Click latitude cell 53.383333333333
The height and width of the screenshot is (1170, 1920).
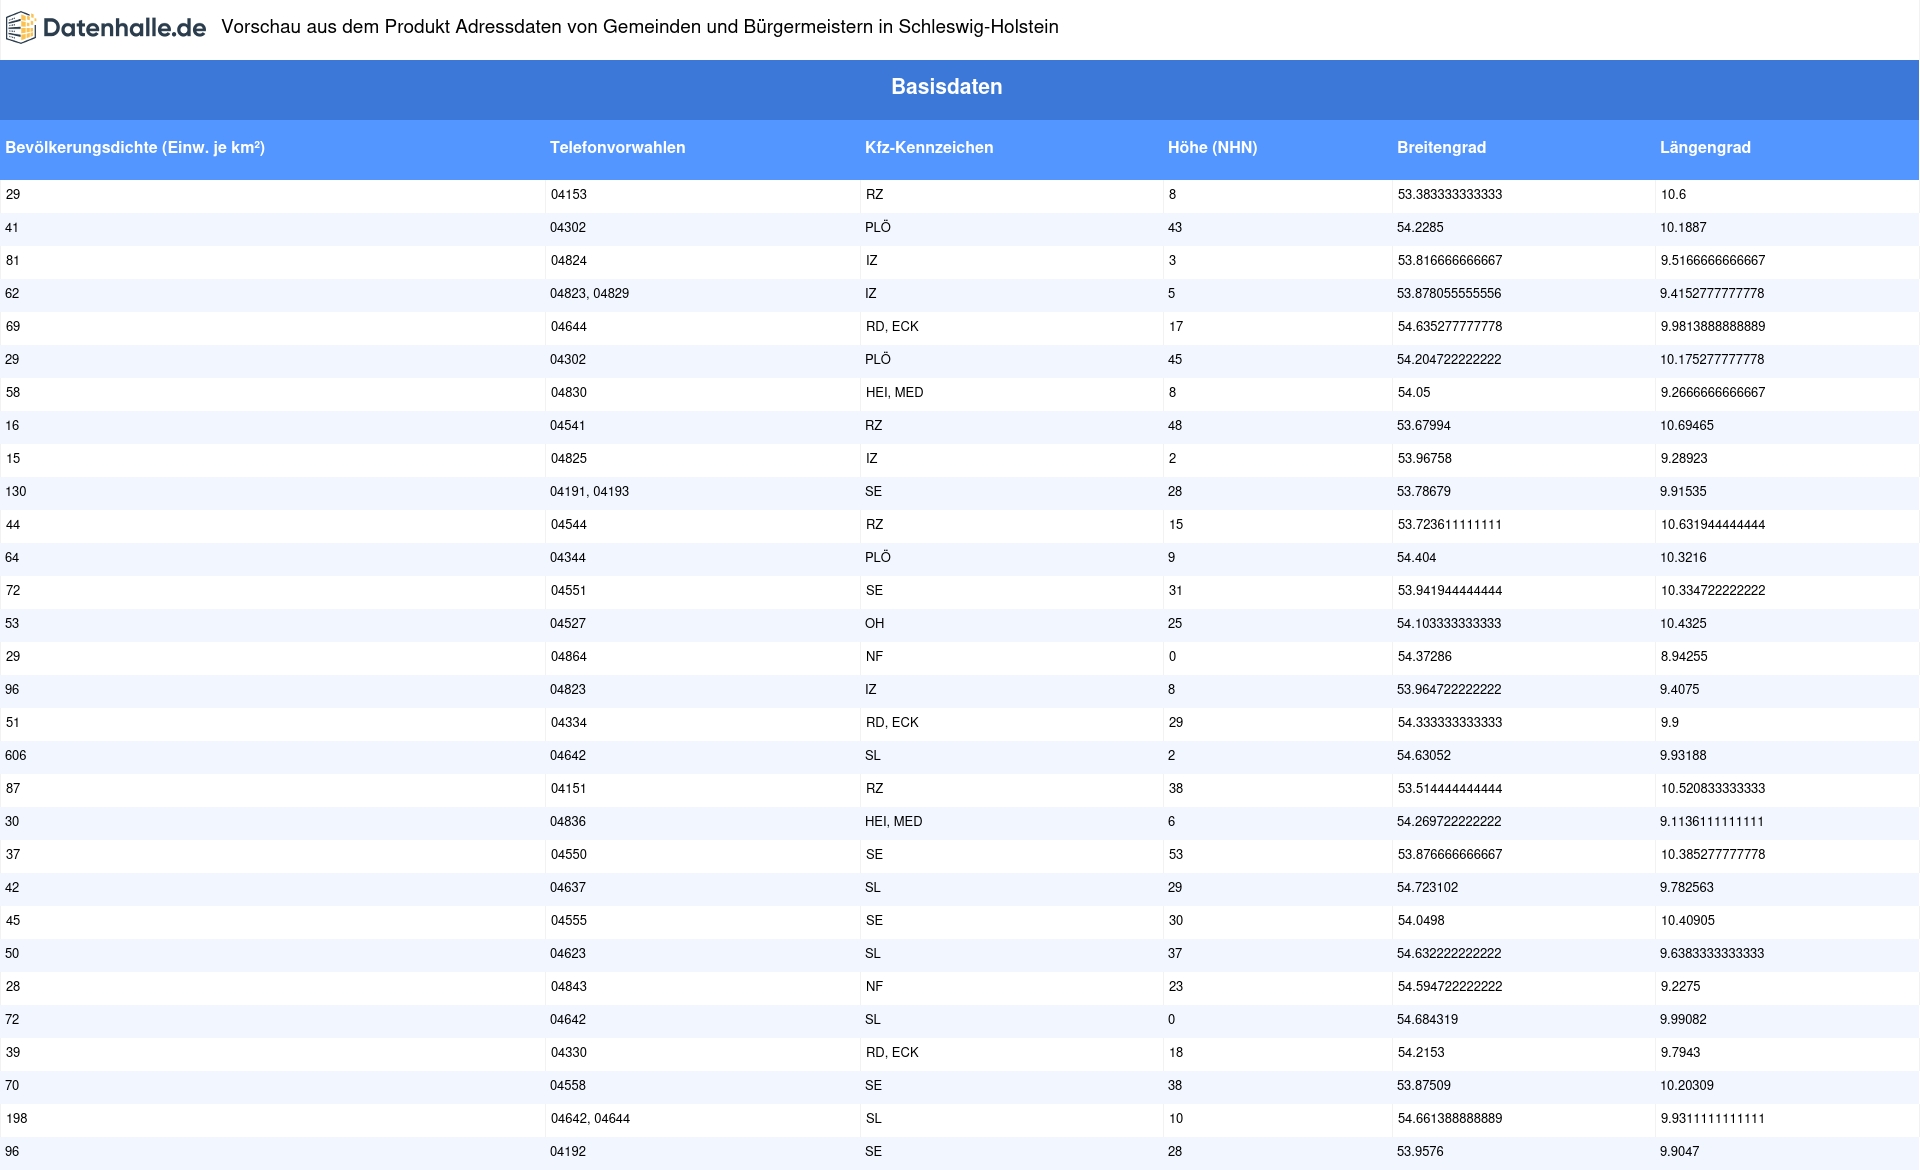pos(1450,195)
